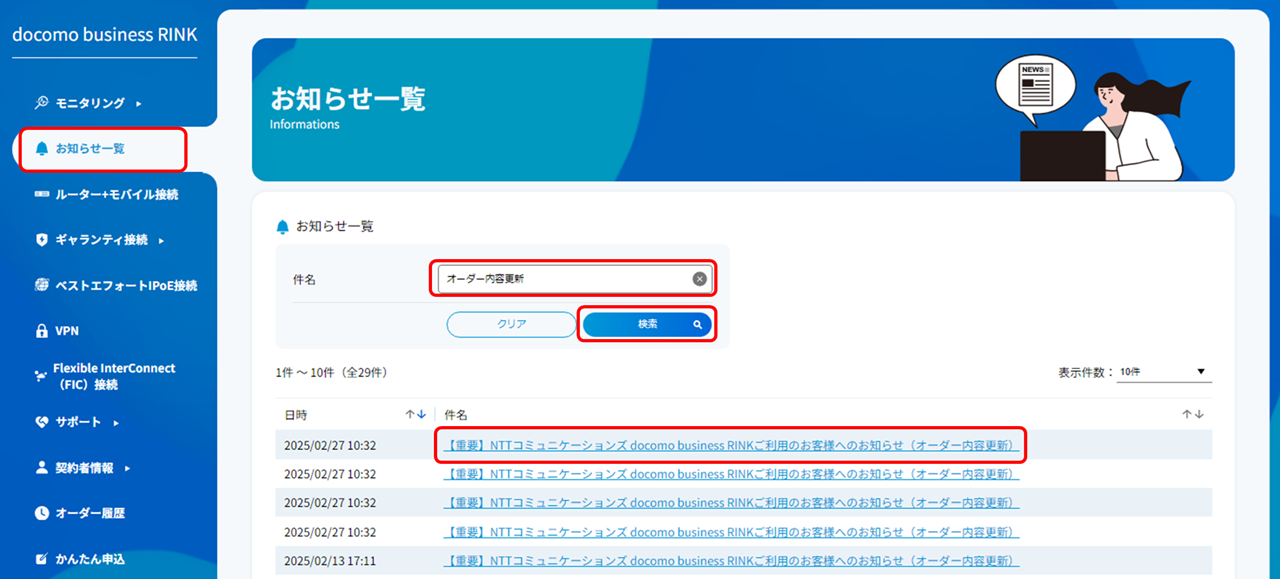Click the Informations subtitle in the banner
Viewport: 1280px width, 579px height.
coord(305,125)
